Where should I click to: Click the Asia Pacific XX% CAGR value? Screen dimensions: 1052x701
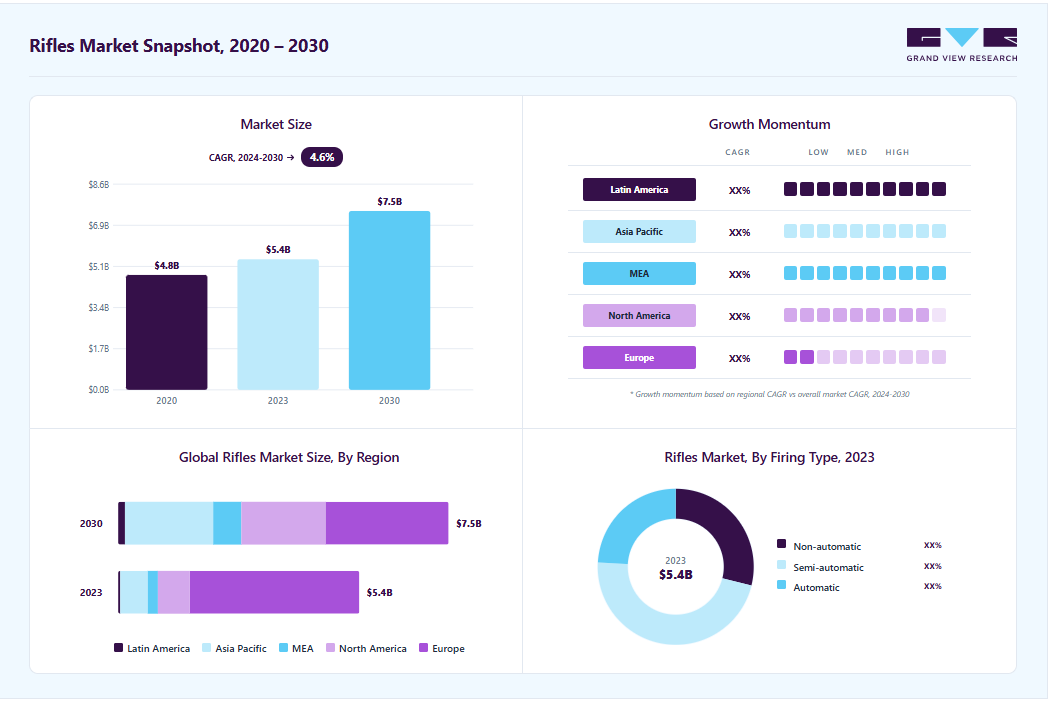pyautogui.click(x=739, y=233)
